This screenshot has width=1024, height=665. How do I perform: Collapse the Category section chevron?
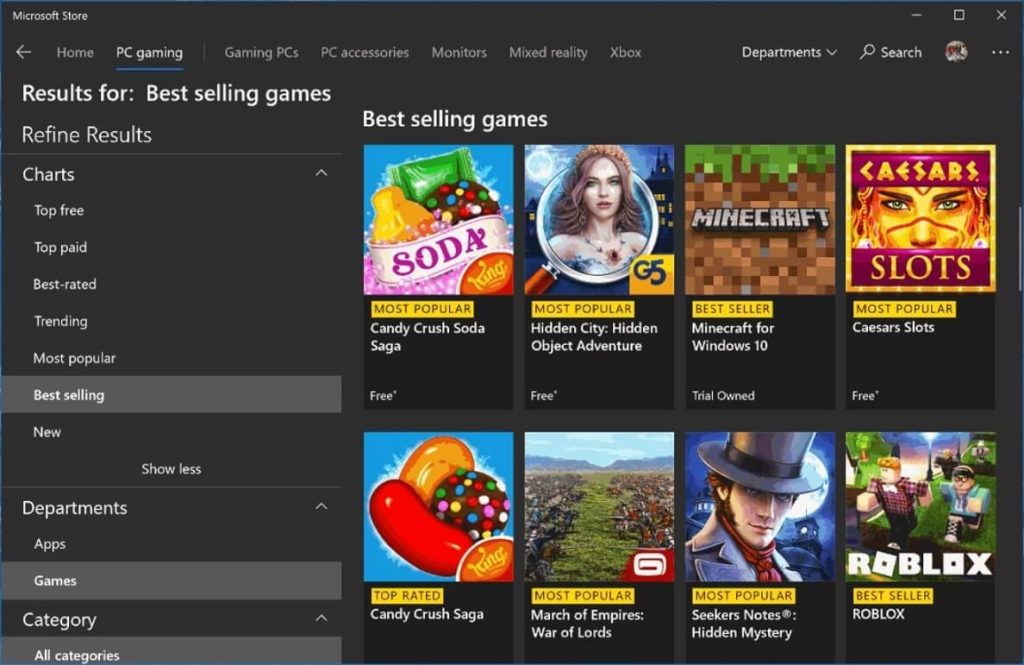(321, 619)
